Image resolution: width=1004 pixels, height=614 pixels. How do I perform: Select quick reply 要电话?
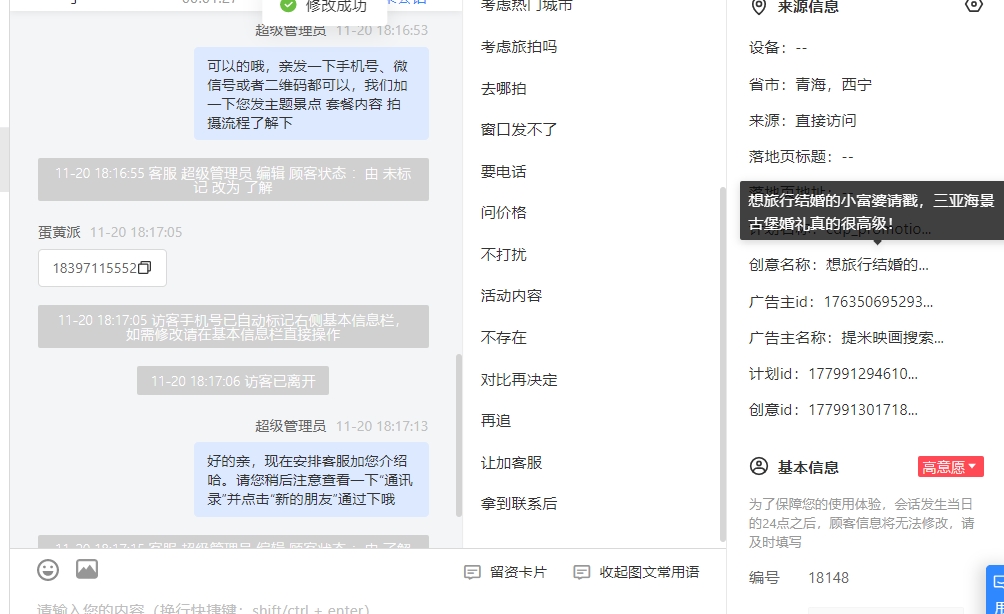tap(503, 172)
